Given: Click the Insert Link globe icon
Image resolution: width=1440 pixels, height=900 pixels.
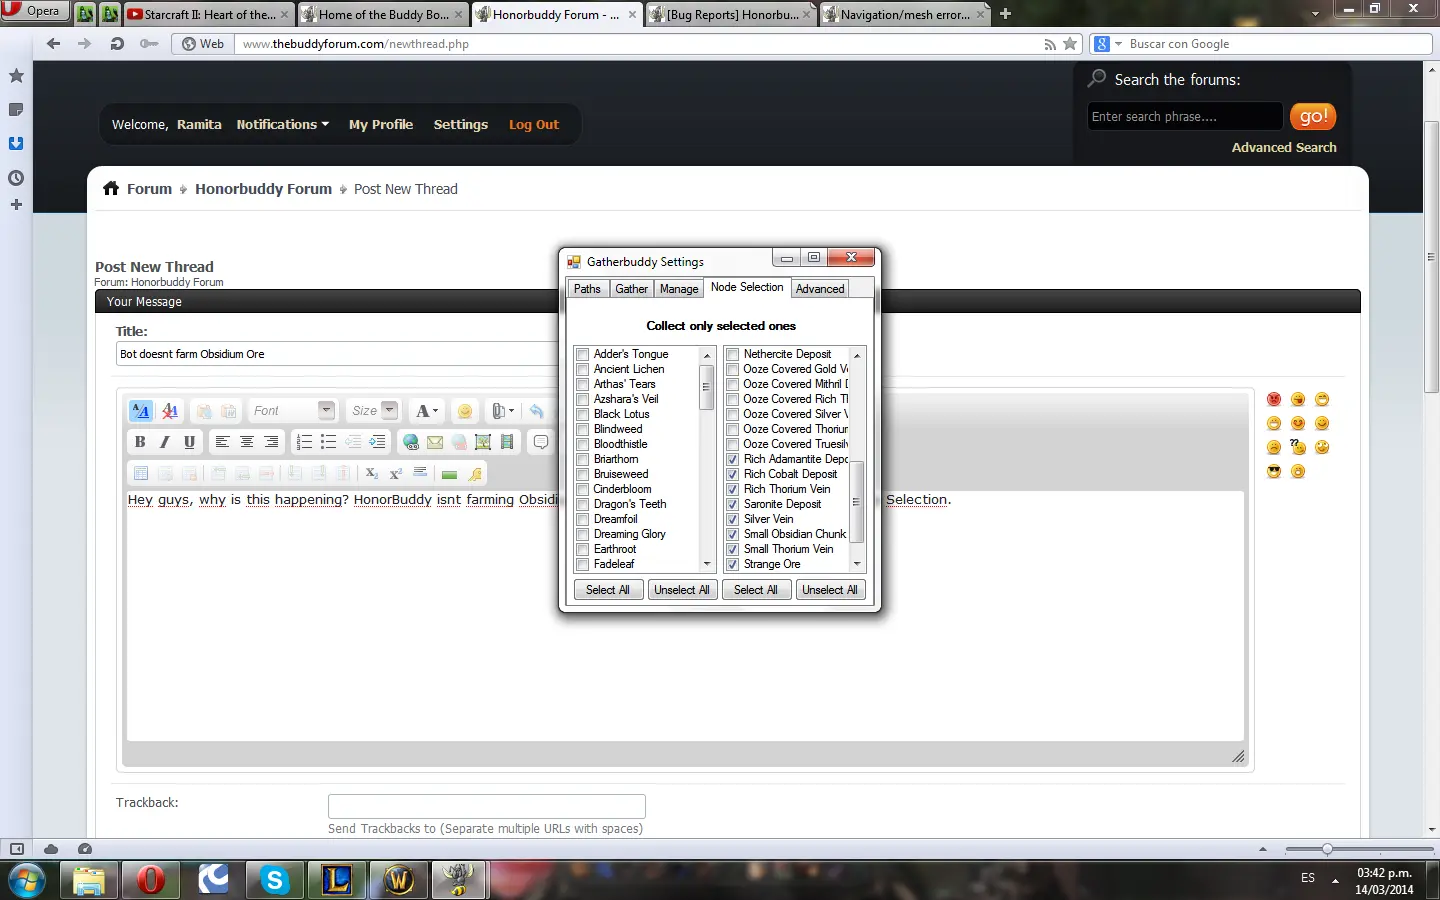Looking at the screenshot, I should 411,442.
